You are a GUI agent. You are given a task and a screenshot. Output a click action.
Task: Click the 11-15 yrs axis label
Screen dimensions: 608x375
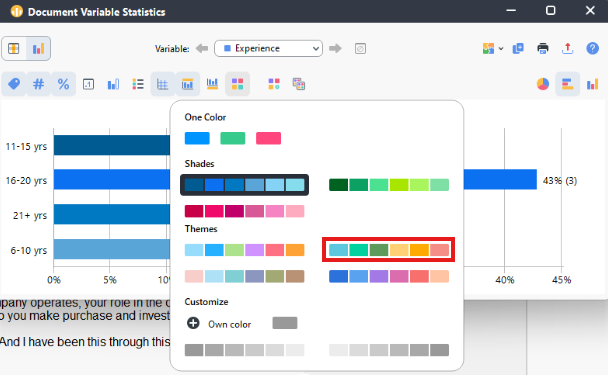26,147
